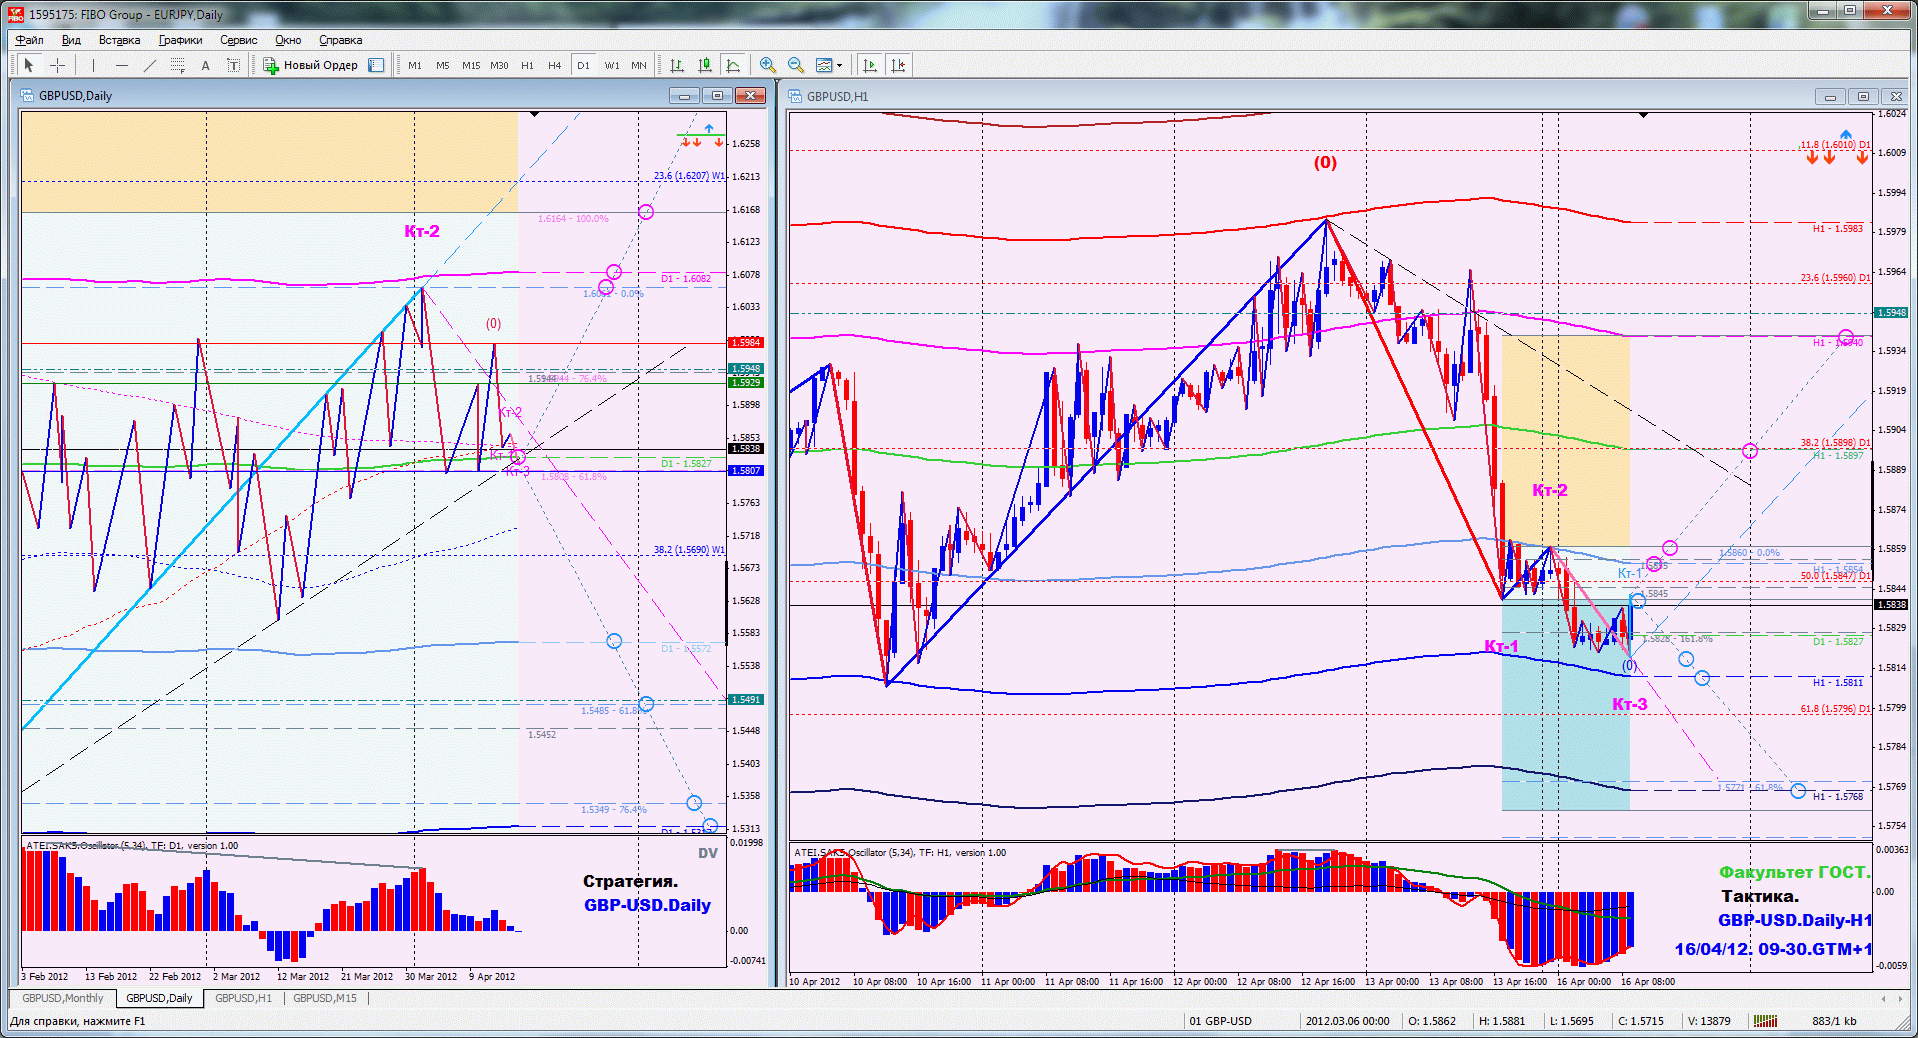The image size is (1918, 1038).
Task: Click GBPUSD,Daily window title icon
Action: [x=28, y=96]
